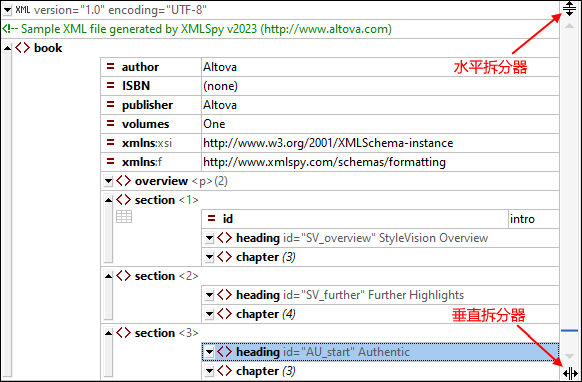Click the volumes attribute equals icon
The width and height of the screenshot is (582, 382).
click(x=110, y=124)
